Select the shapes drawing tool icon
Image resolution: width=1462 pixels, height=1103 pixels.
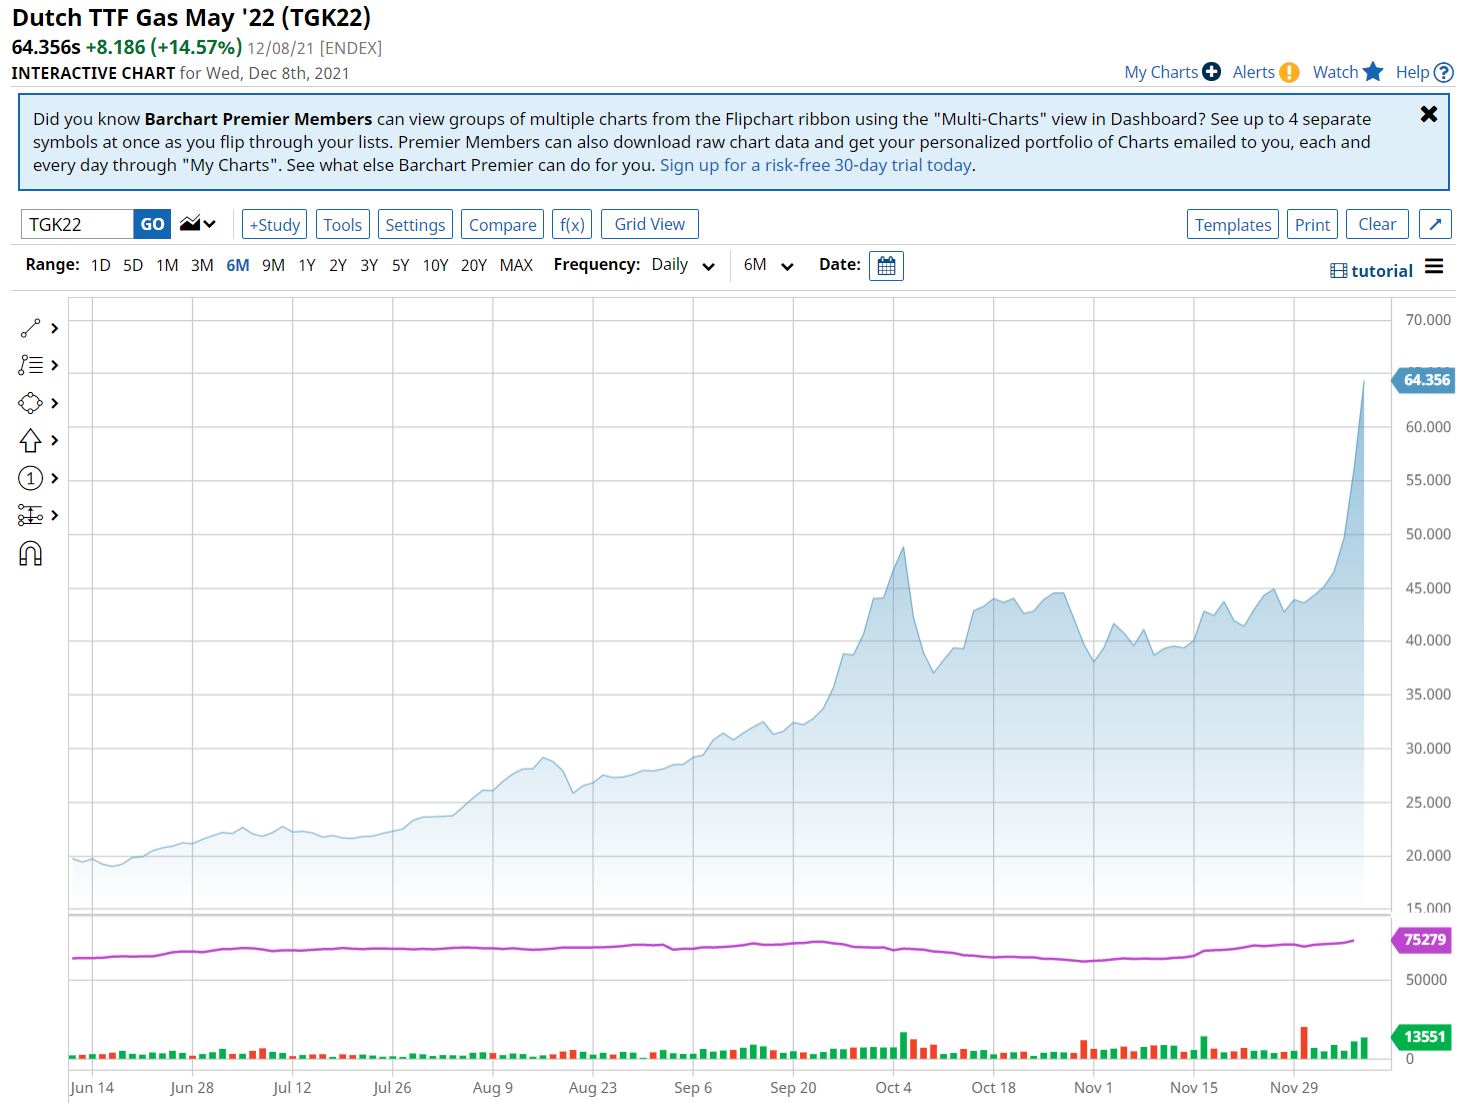pos(30,403)
